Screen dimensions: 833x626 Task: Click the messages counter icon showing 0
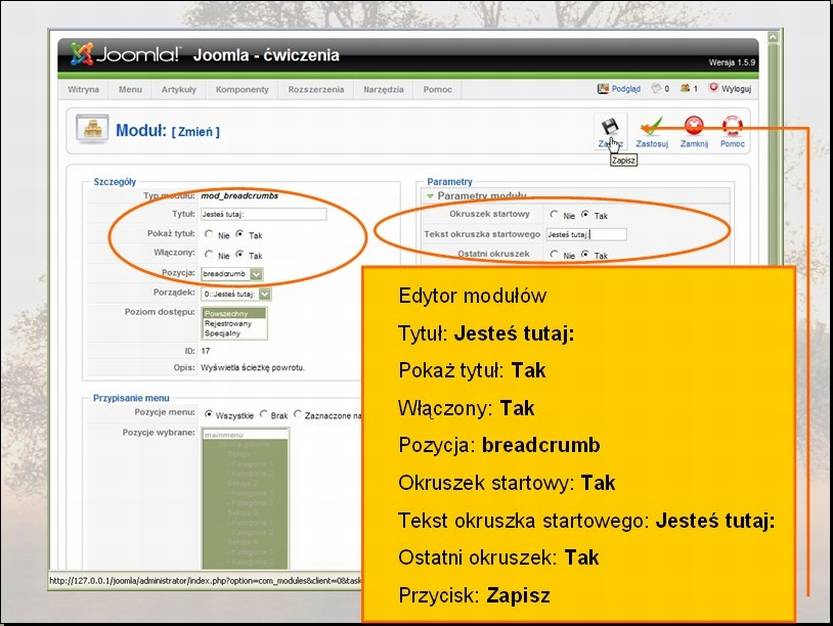pos(656,88)
